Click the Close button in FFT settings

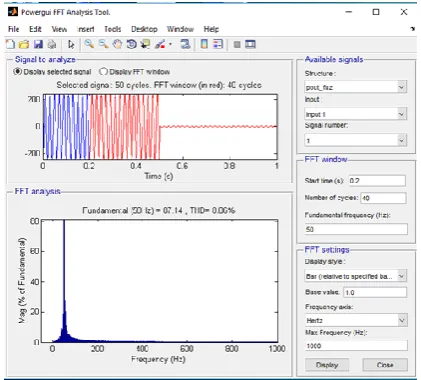point(385,365)
